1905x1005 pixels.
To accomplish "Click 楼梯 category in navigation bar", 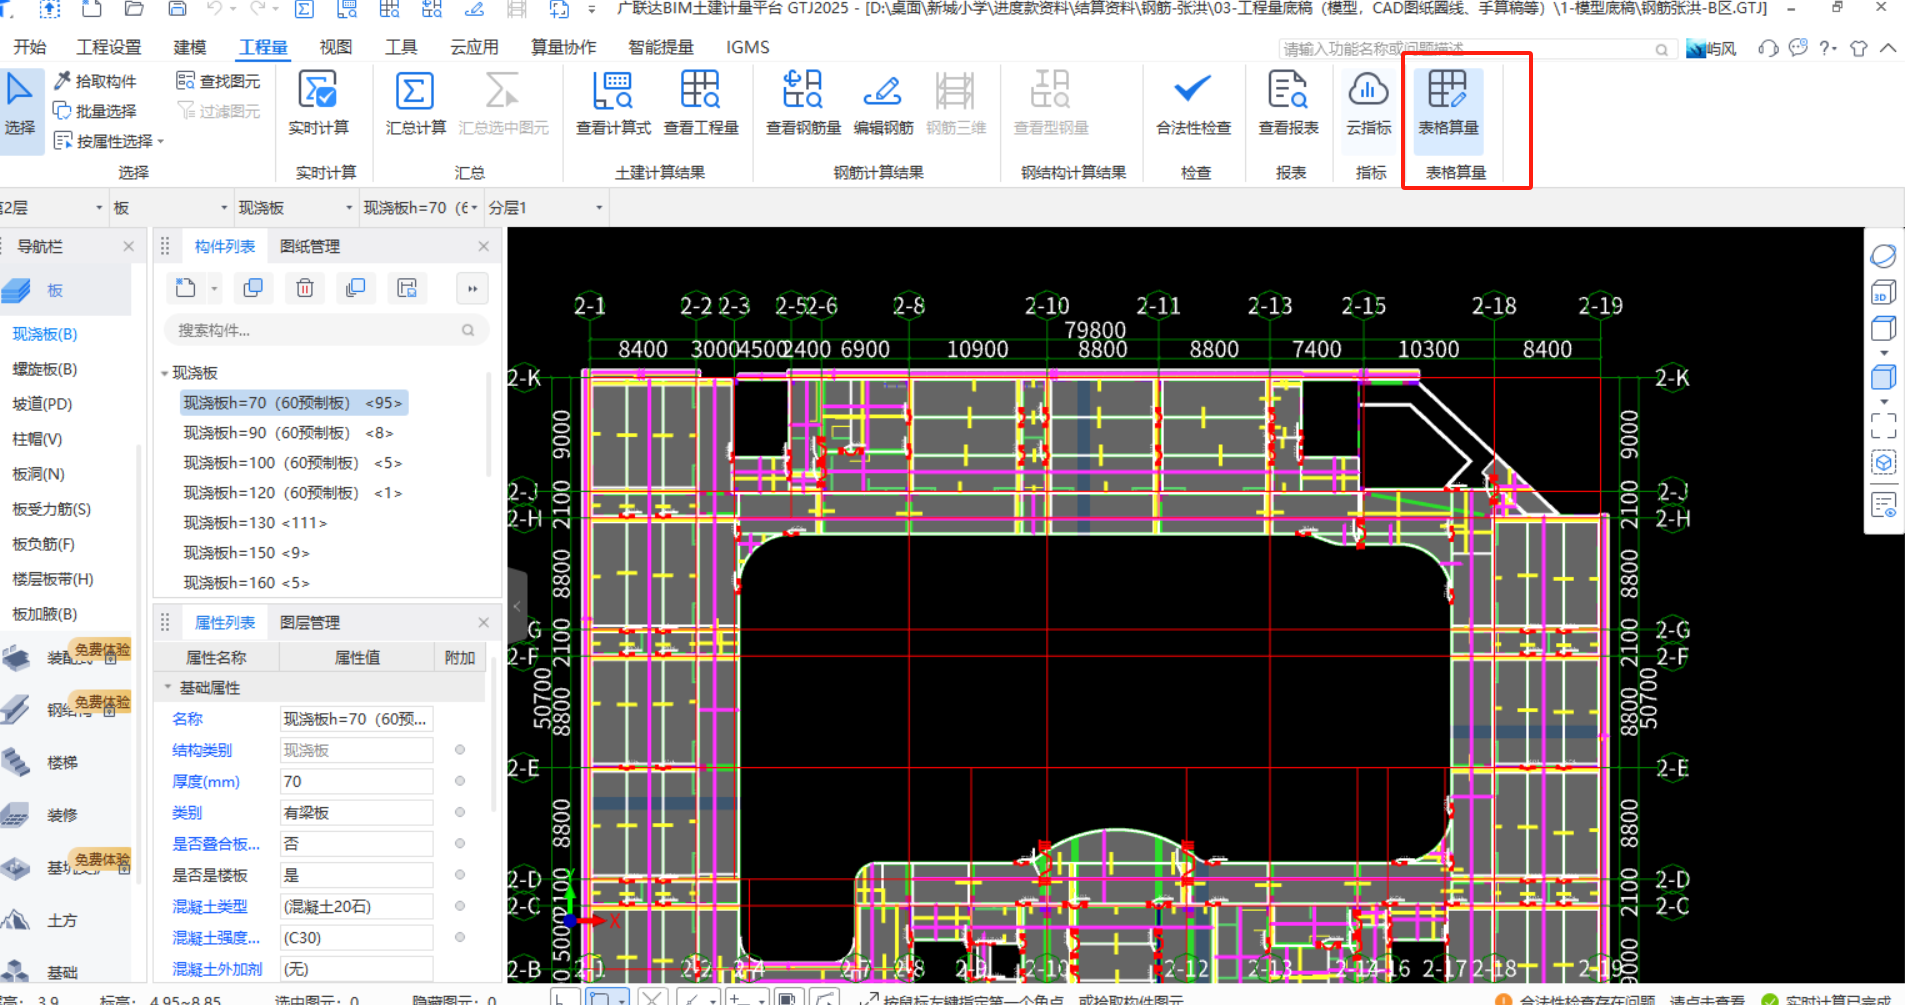I will 62,762.
